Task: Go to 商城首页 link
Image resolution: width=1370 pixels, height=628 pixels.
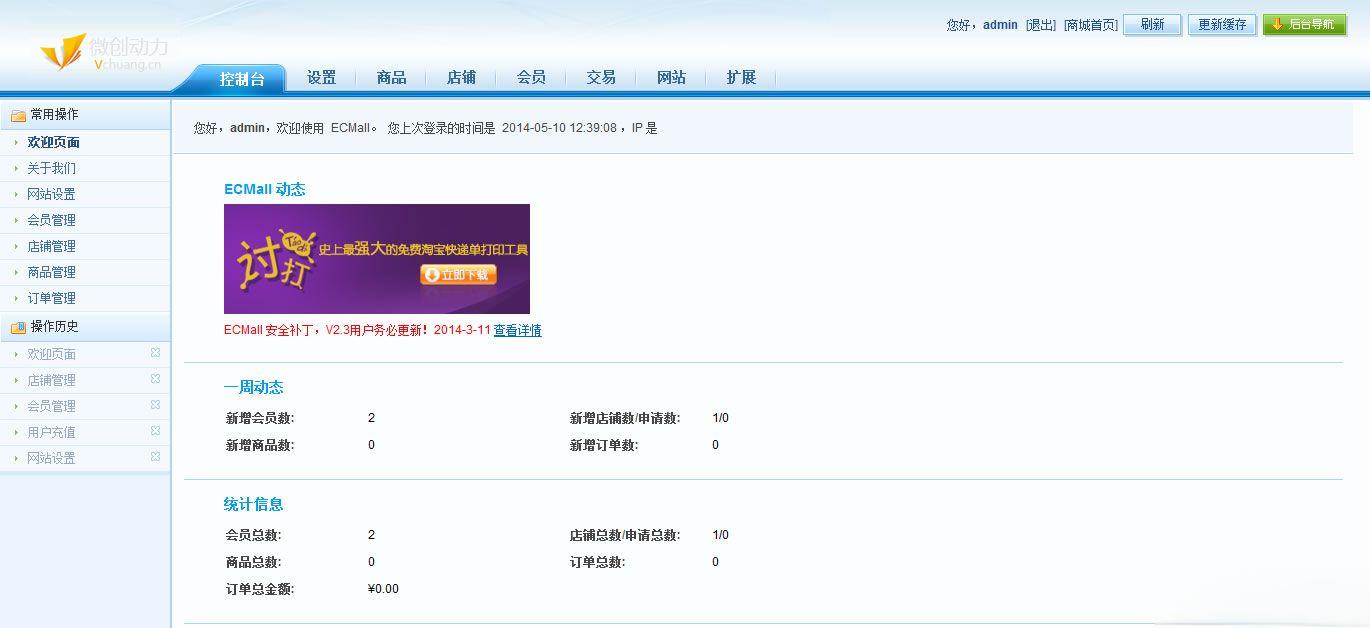Action: tap(1090, 25)
